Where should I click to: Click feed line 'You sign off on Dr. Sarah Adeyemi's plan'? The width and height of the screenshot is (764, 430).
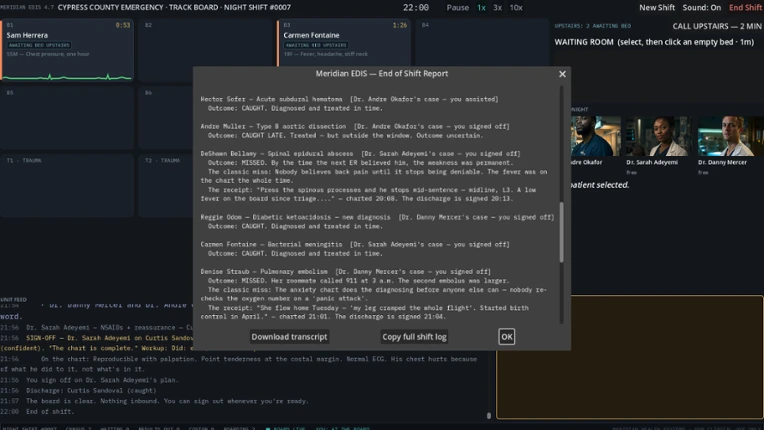[102, 380]
